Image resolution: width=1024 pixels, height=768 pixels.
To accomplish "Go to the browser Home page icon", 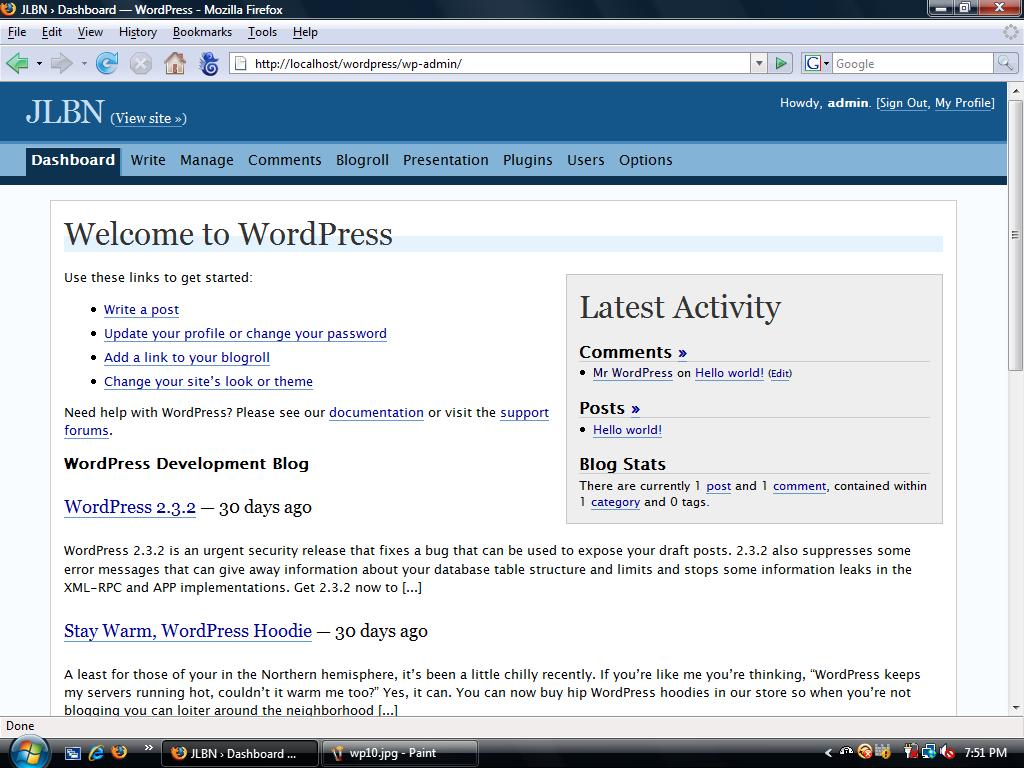I will pos(175,63).
